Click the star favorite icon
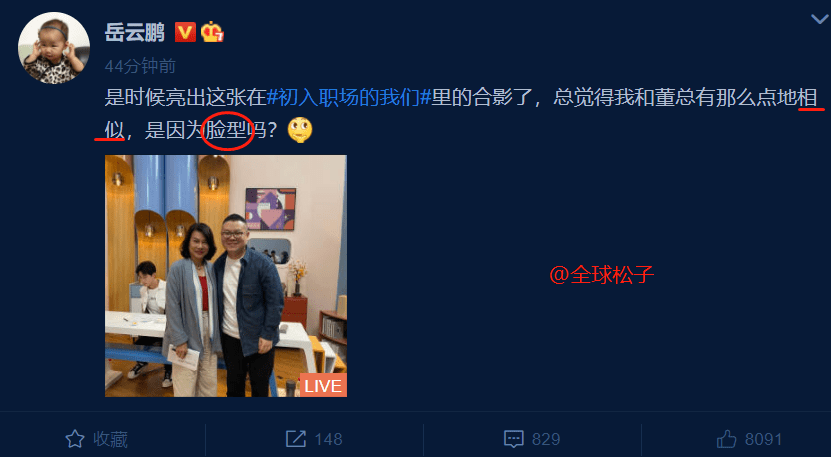 [75, 439]
